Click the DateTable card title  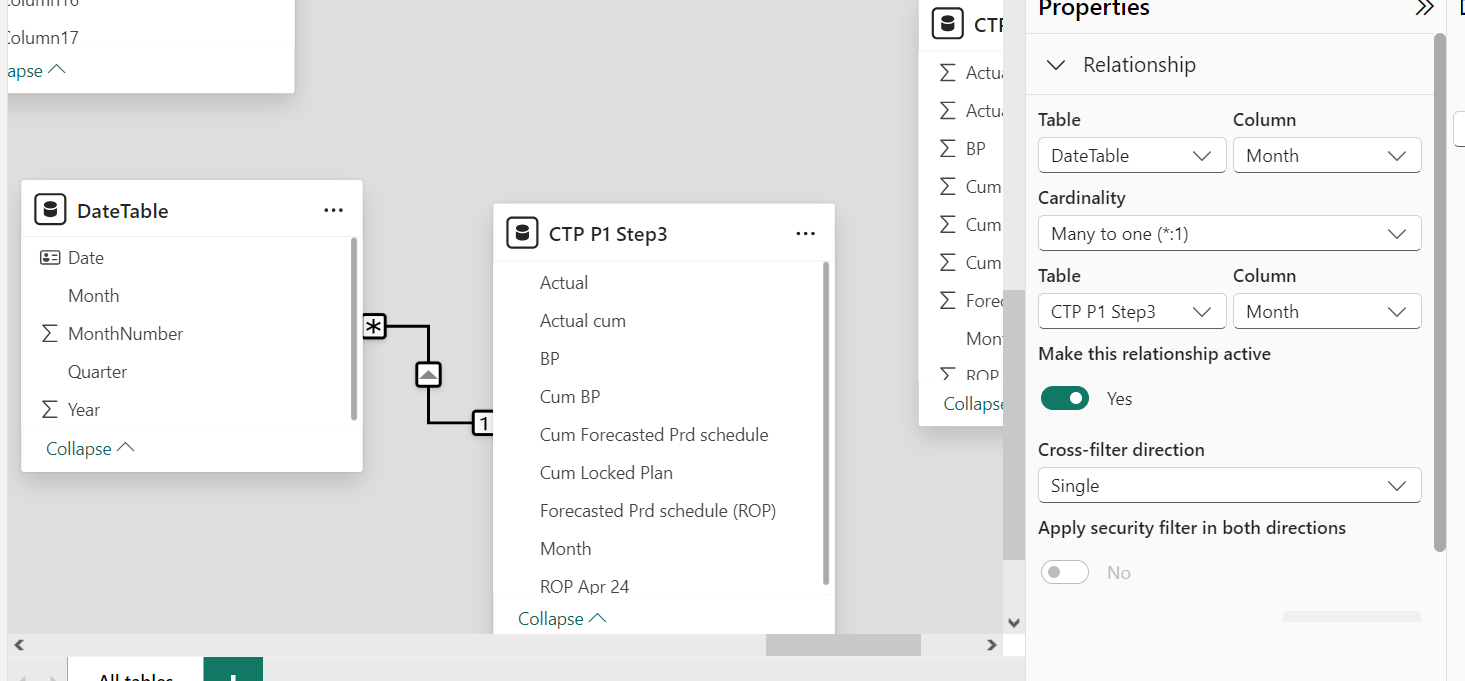123,211
